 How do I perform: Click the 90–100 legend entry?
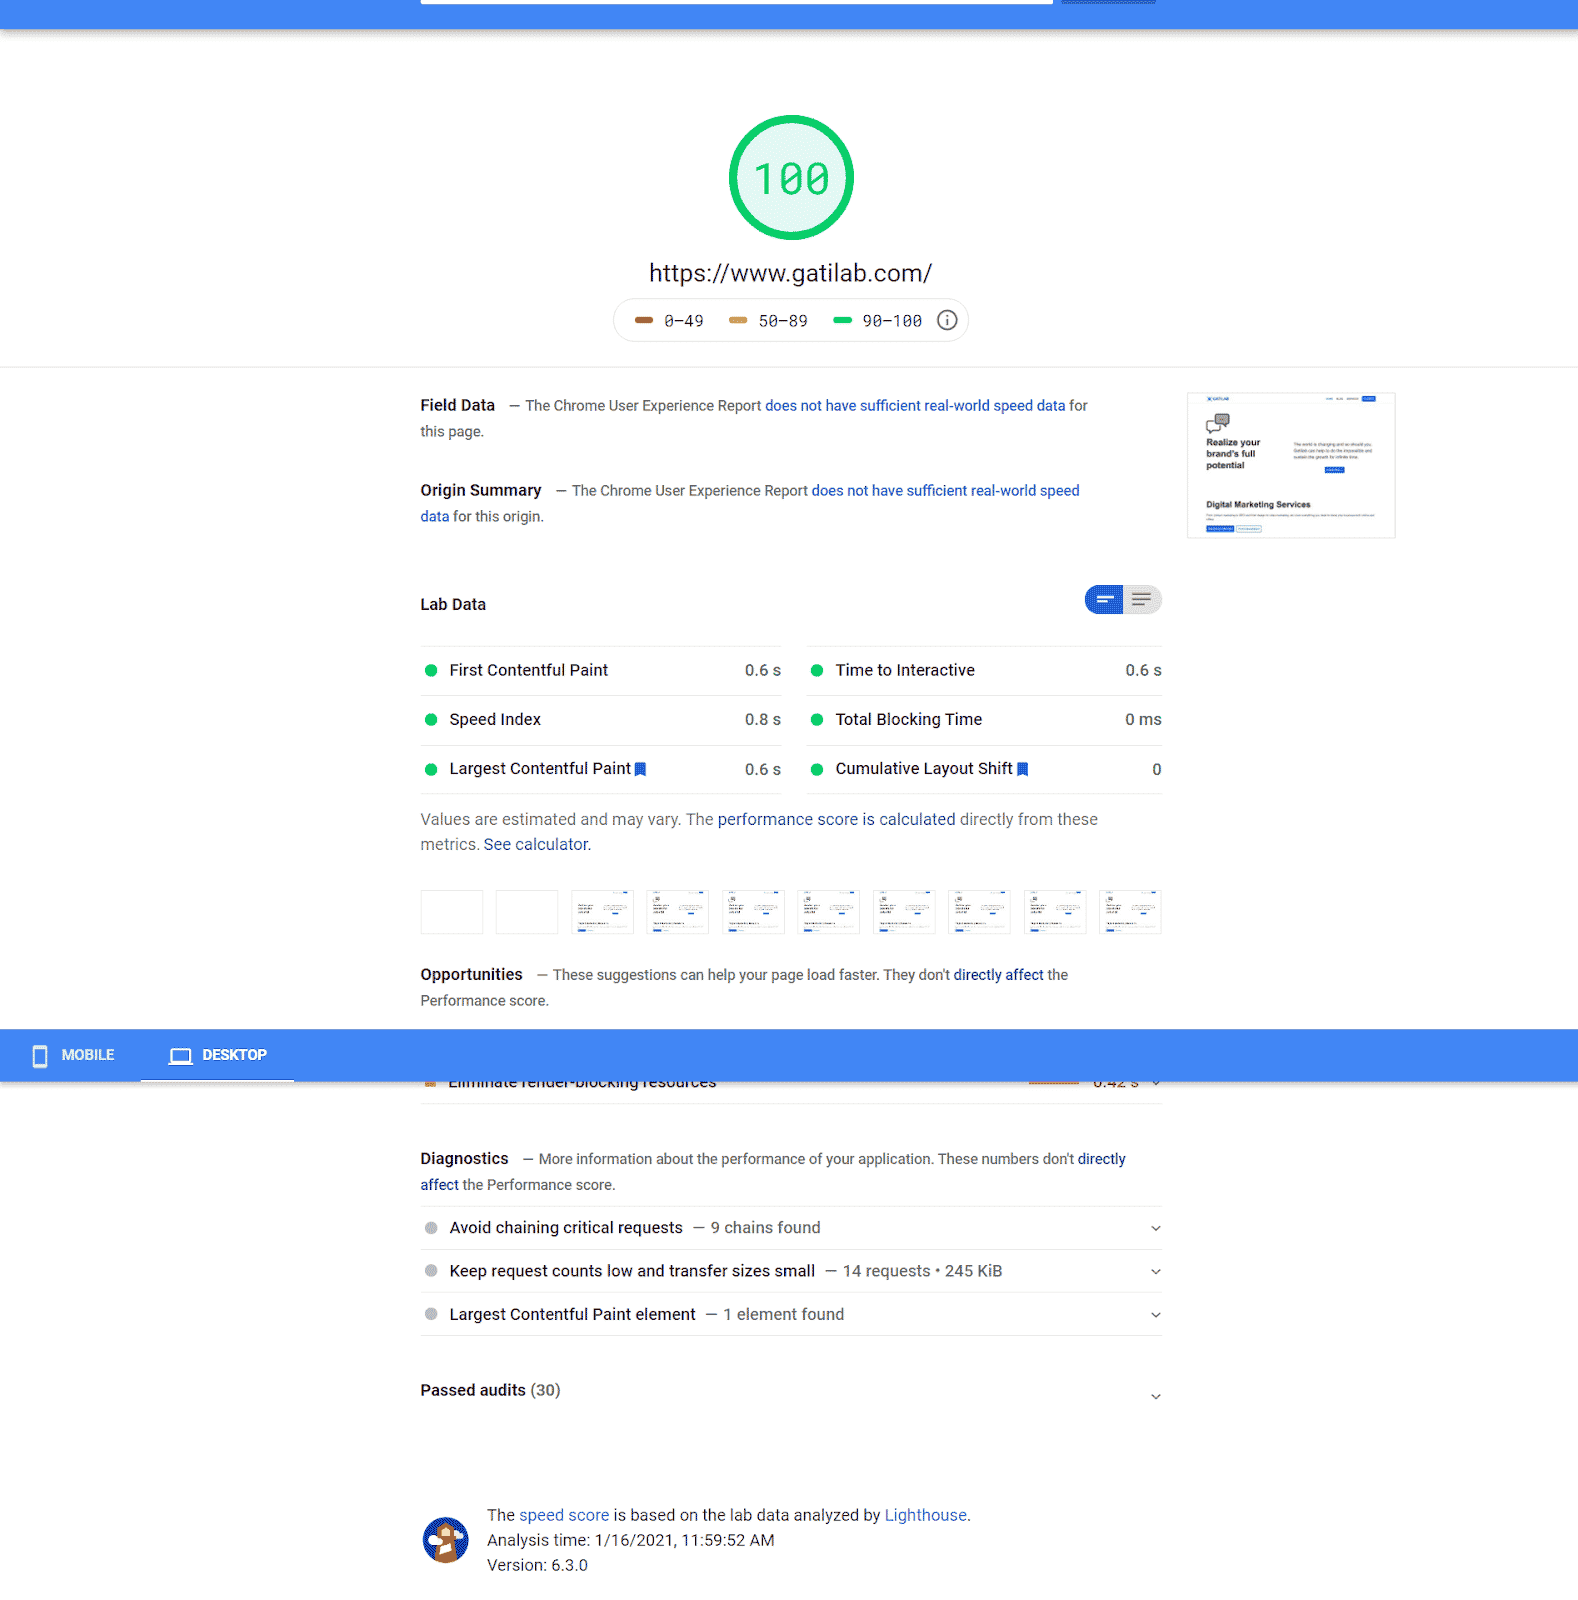point(878,321)
